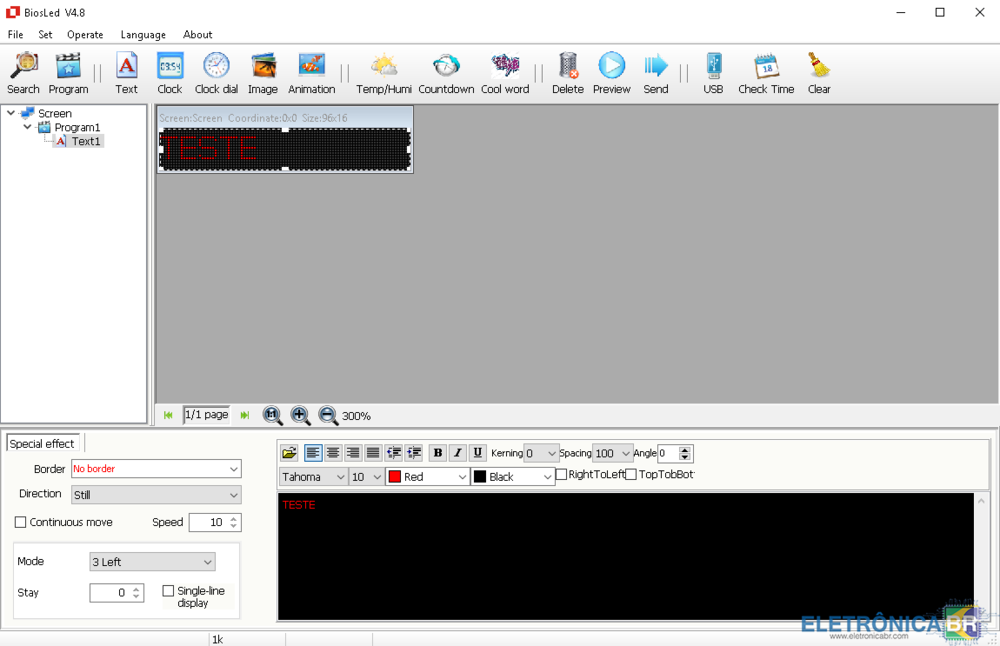Check the RightToLeft option
Image resolution: width=1000 pixels, height=646 pixels.
pyautogui.click(x=562, y=474)
